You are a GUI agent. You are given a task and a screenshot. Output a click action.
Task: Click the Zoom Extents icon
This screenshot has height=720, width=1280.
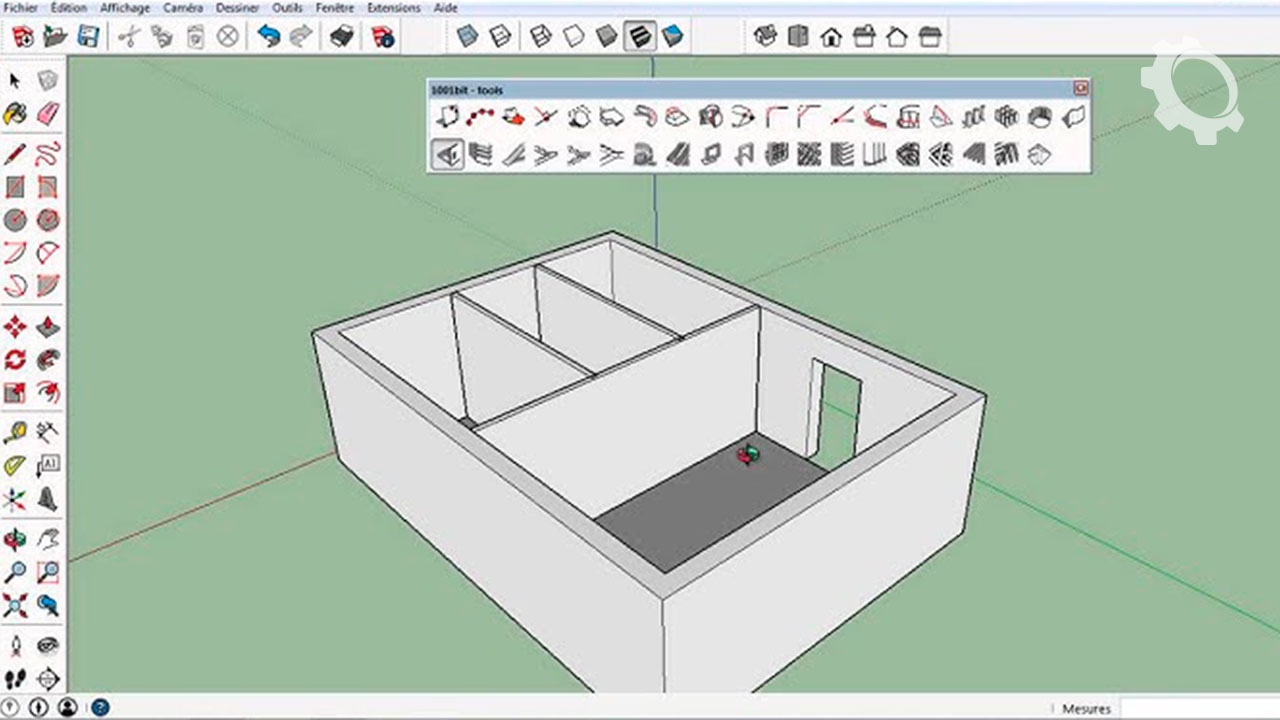(x=15, y=605)
